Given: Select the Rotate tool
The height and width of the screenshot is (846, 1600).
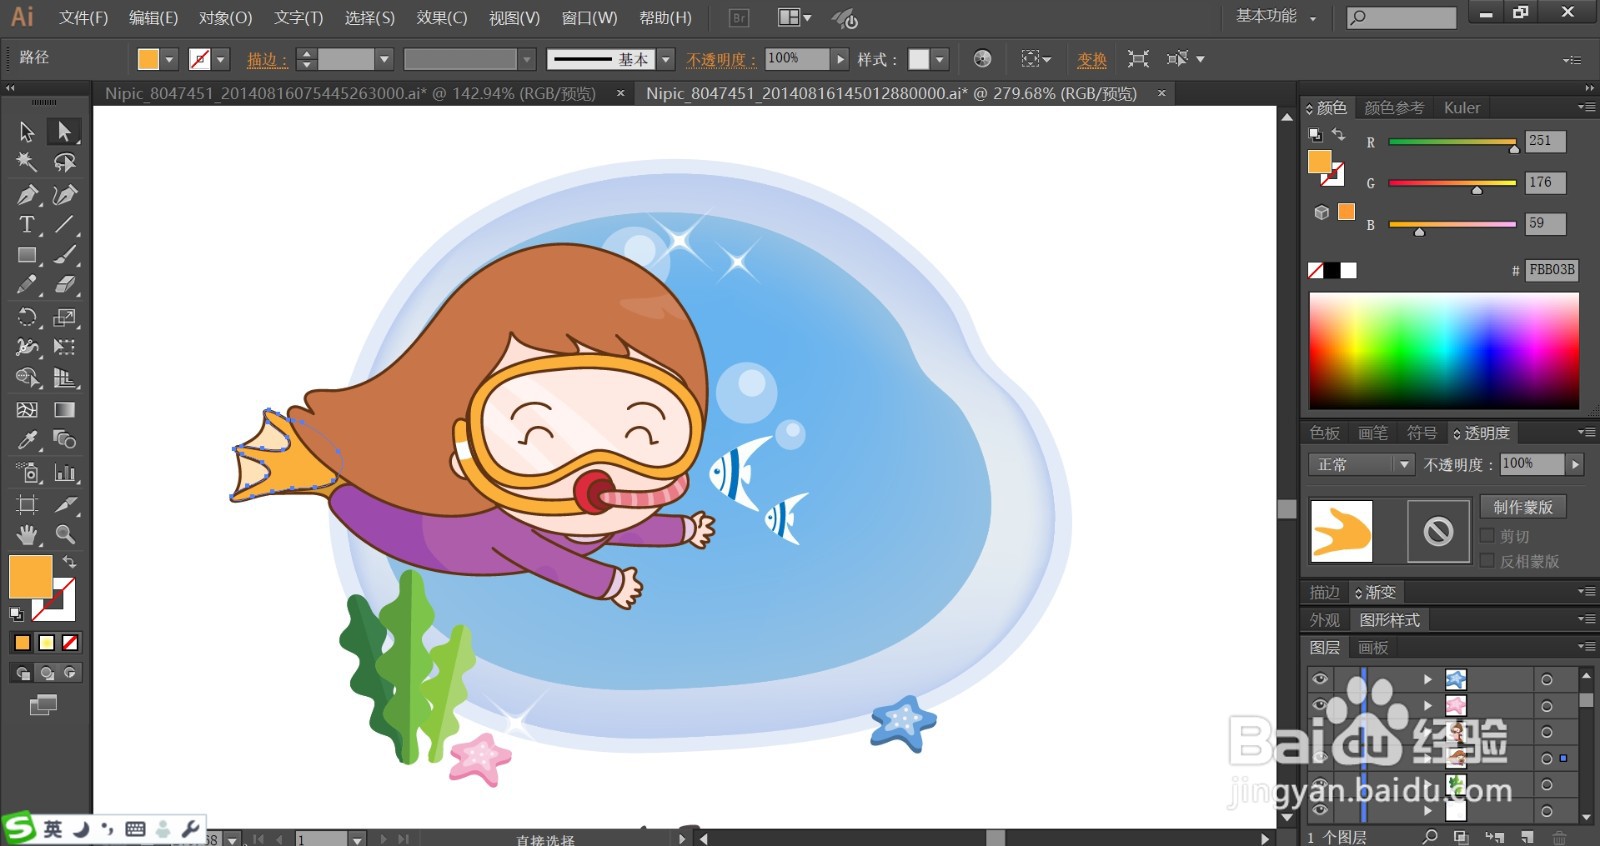Looking at the screenshot, I should pos(27,317).
